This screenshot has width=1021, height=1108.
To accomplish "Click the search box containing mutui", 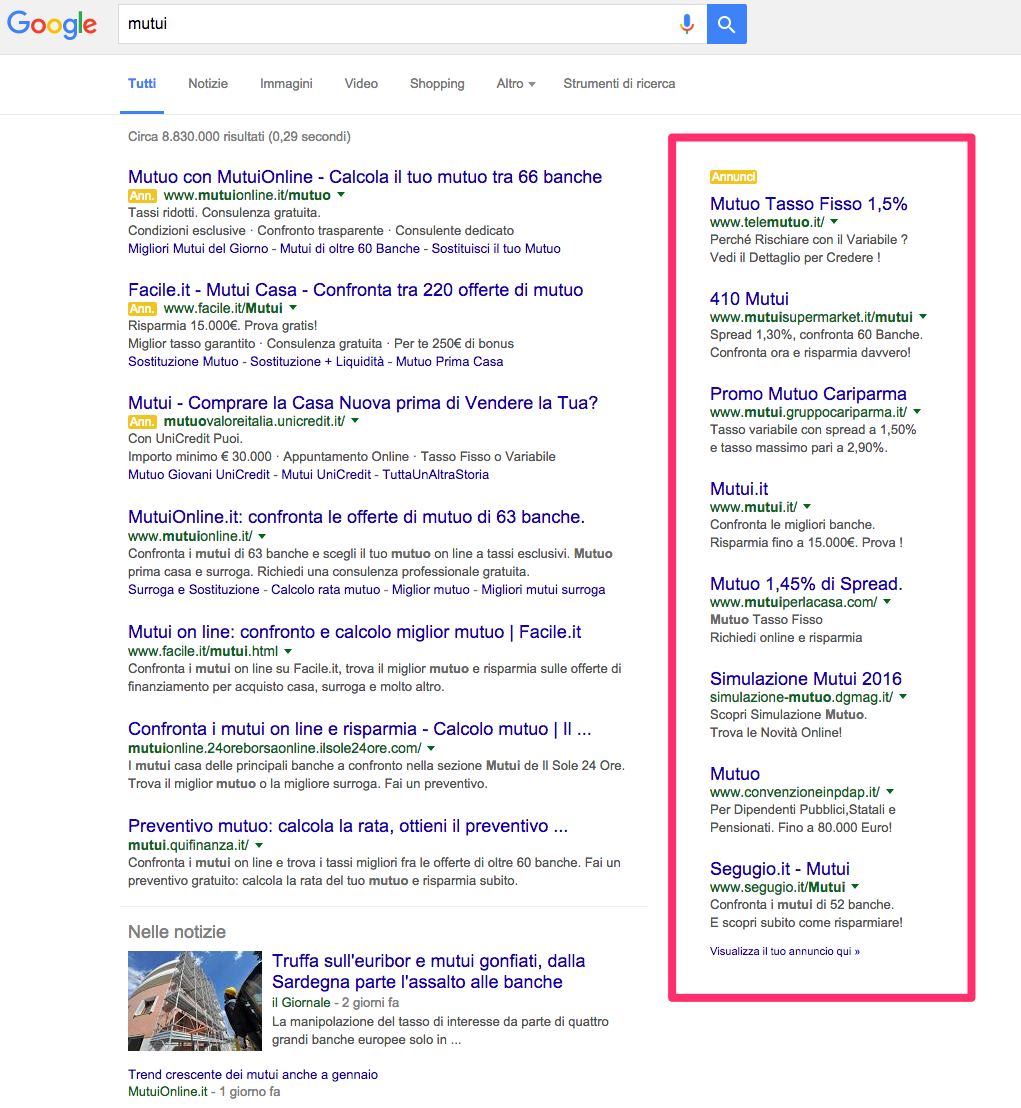I will (413, 24).
